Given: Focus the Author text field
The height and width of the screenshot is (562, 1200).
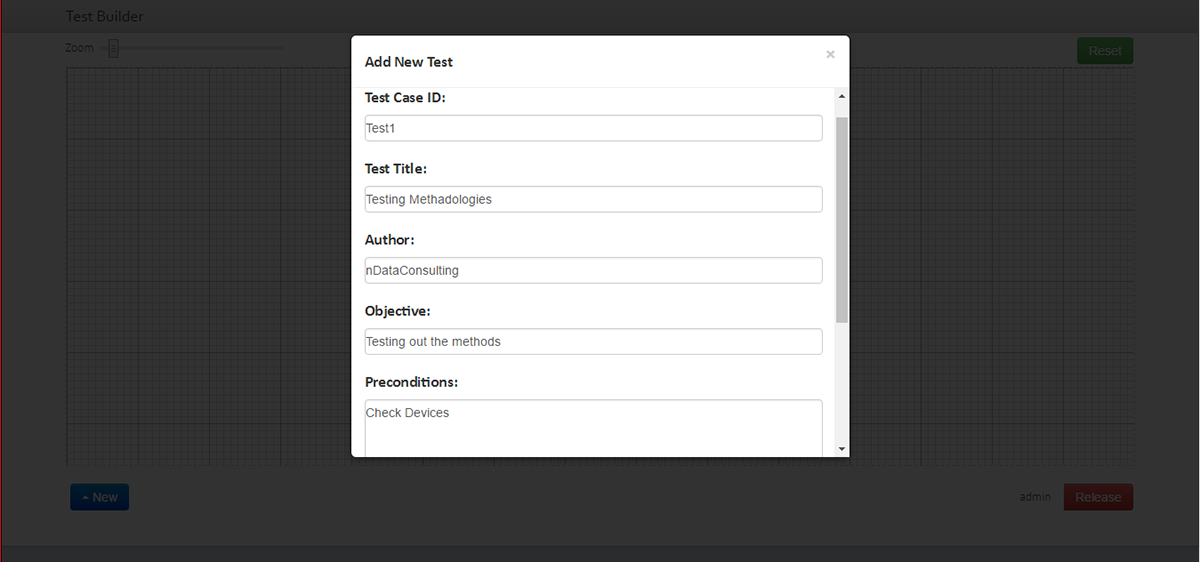Looking at the screenshot, I should coord(594,270).
